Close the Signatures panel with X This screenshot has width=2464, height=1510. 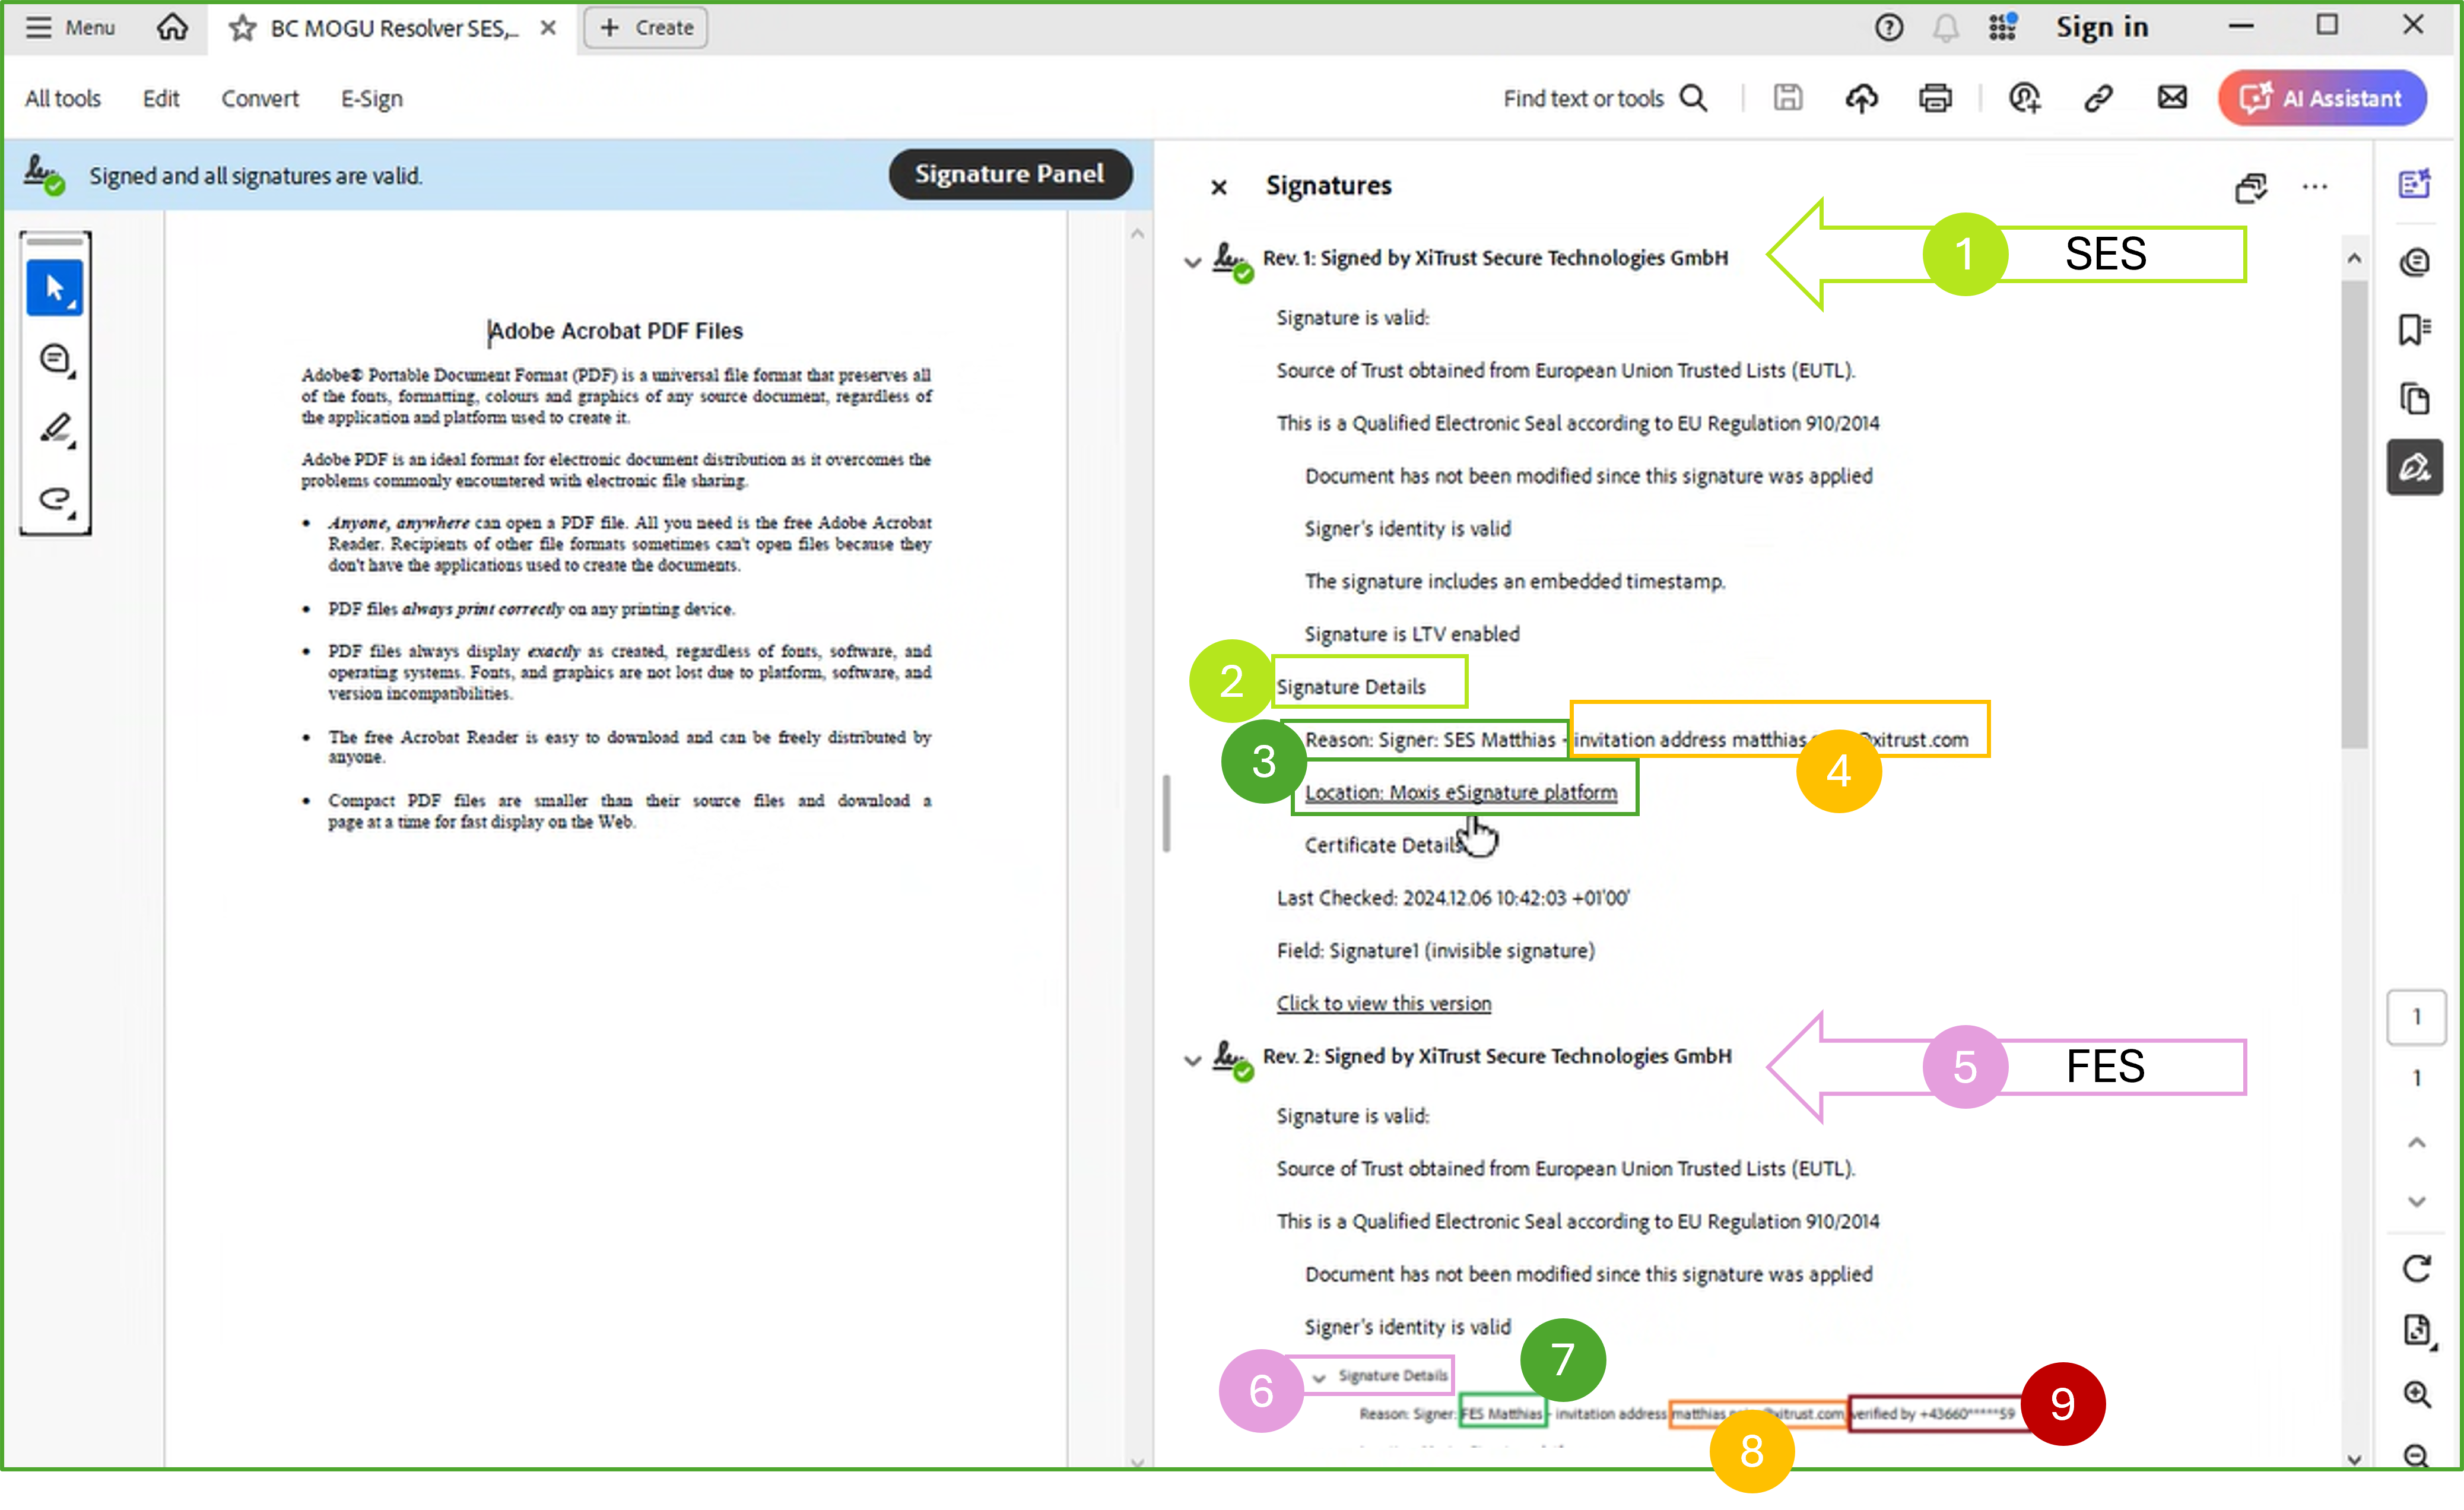(x=1218, y=187)
